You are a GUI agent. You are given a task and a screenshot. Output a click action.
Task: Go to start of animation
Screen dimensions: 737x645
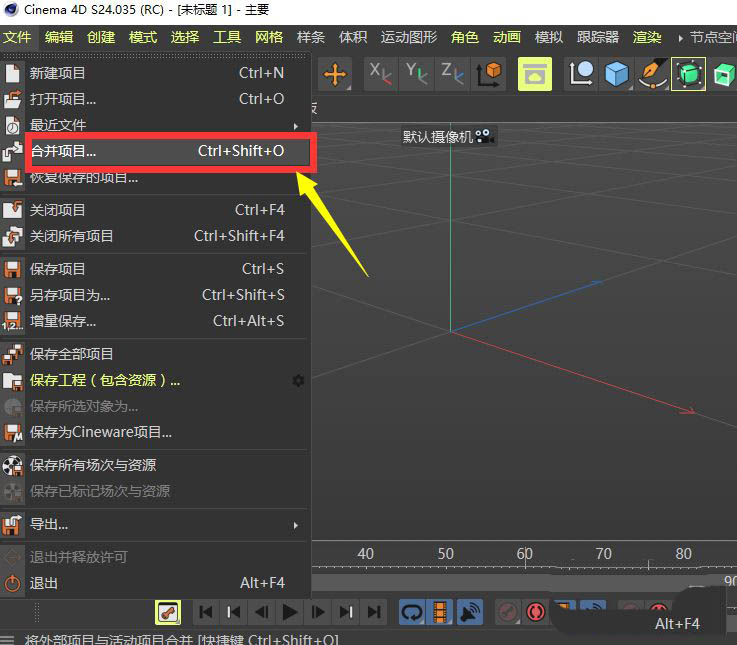(206, 612)
